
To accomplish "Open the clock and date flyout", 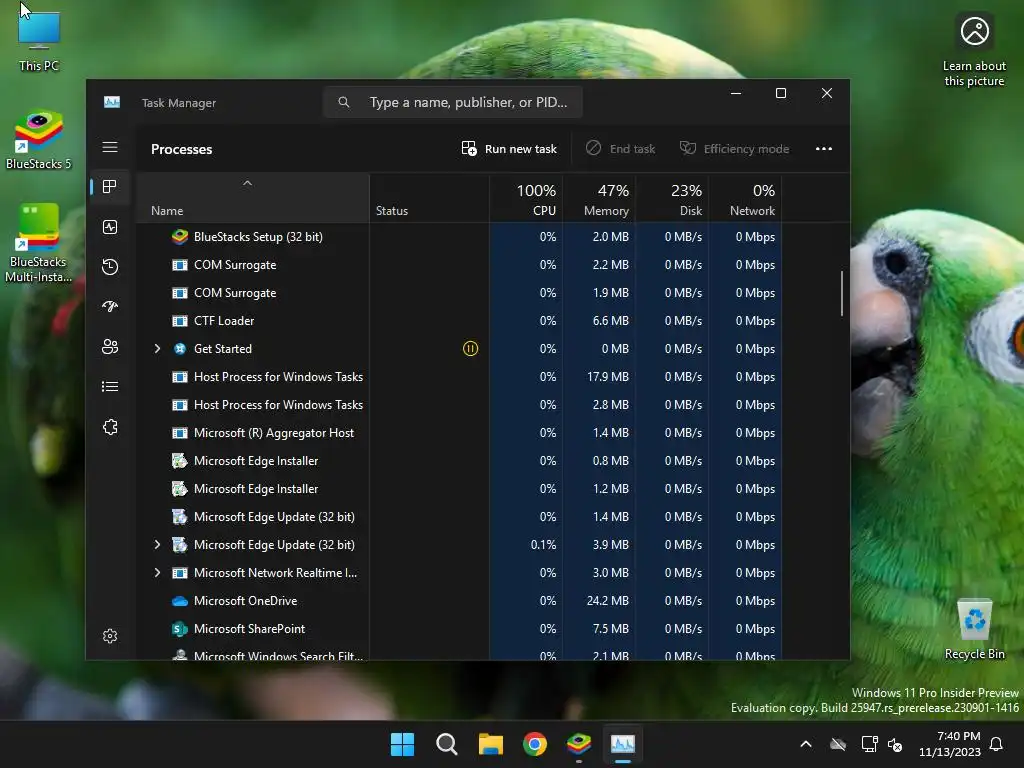I will (950, 744).
